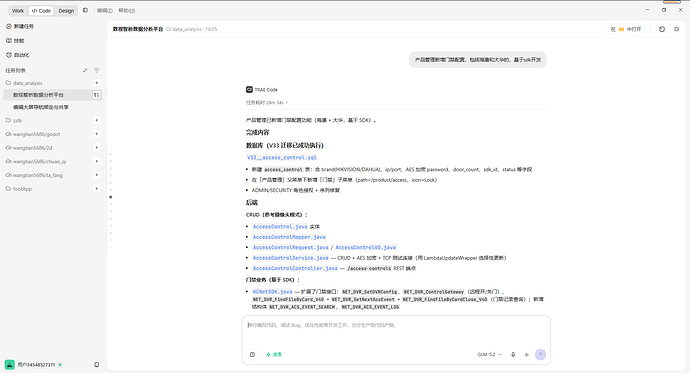Click the round icon at input box left
690x373 pixels.
coord(252,355)
